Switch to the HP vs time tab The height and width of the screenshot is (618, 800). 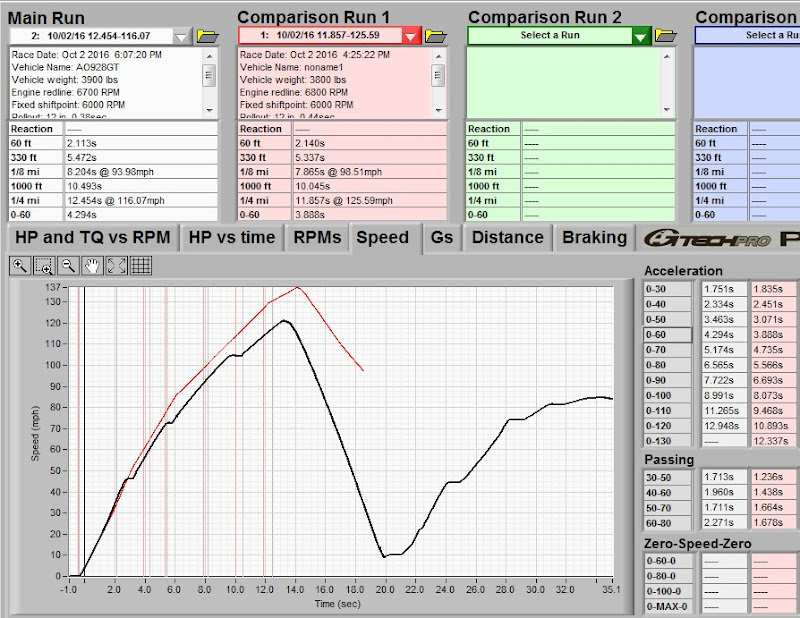pyautogui.click(x=232, y=238)
